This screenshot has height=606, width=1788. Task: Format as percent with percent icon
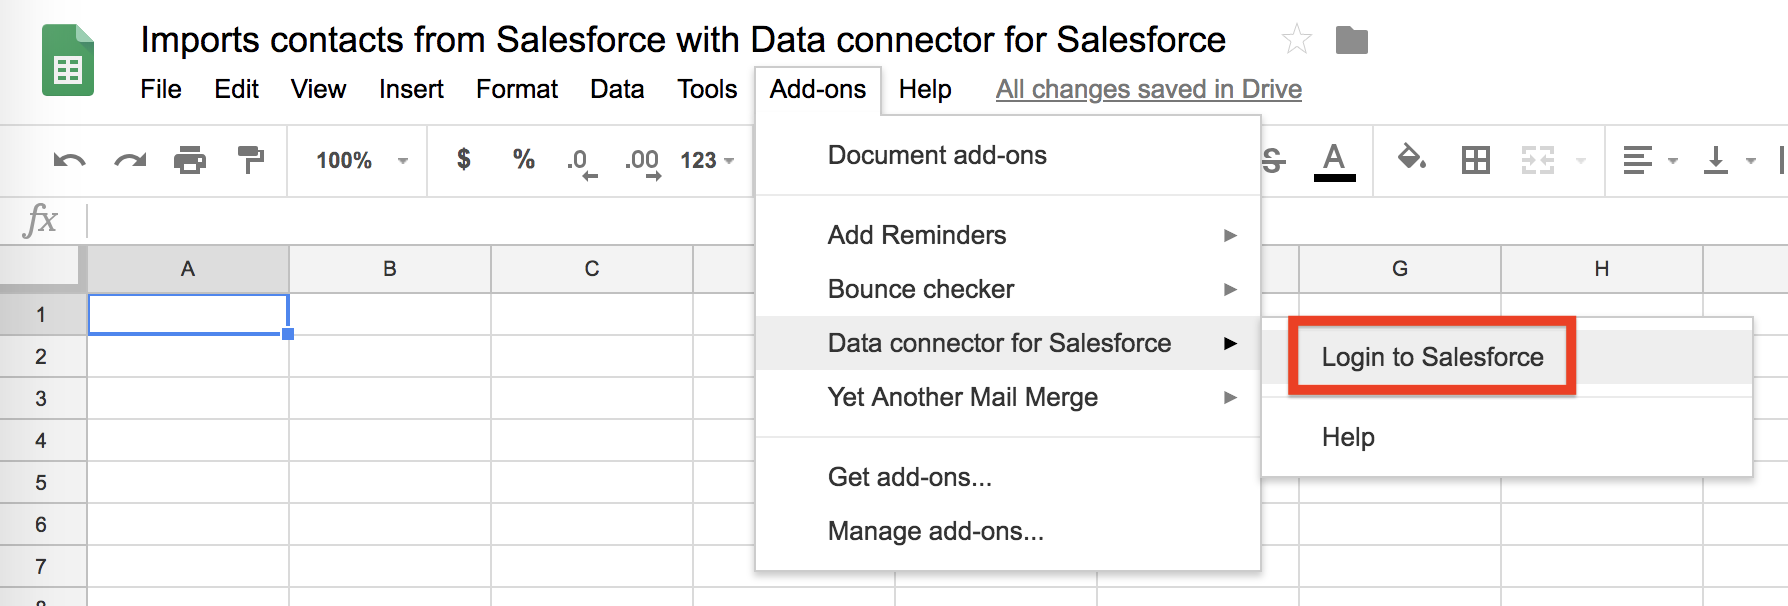[523, 159]
